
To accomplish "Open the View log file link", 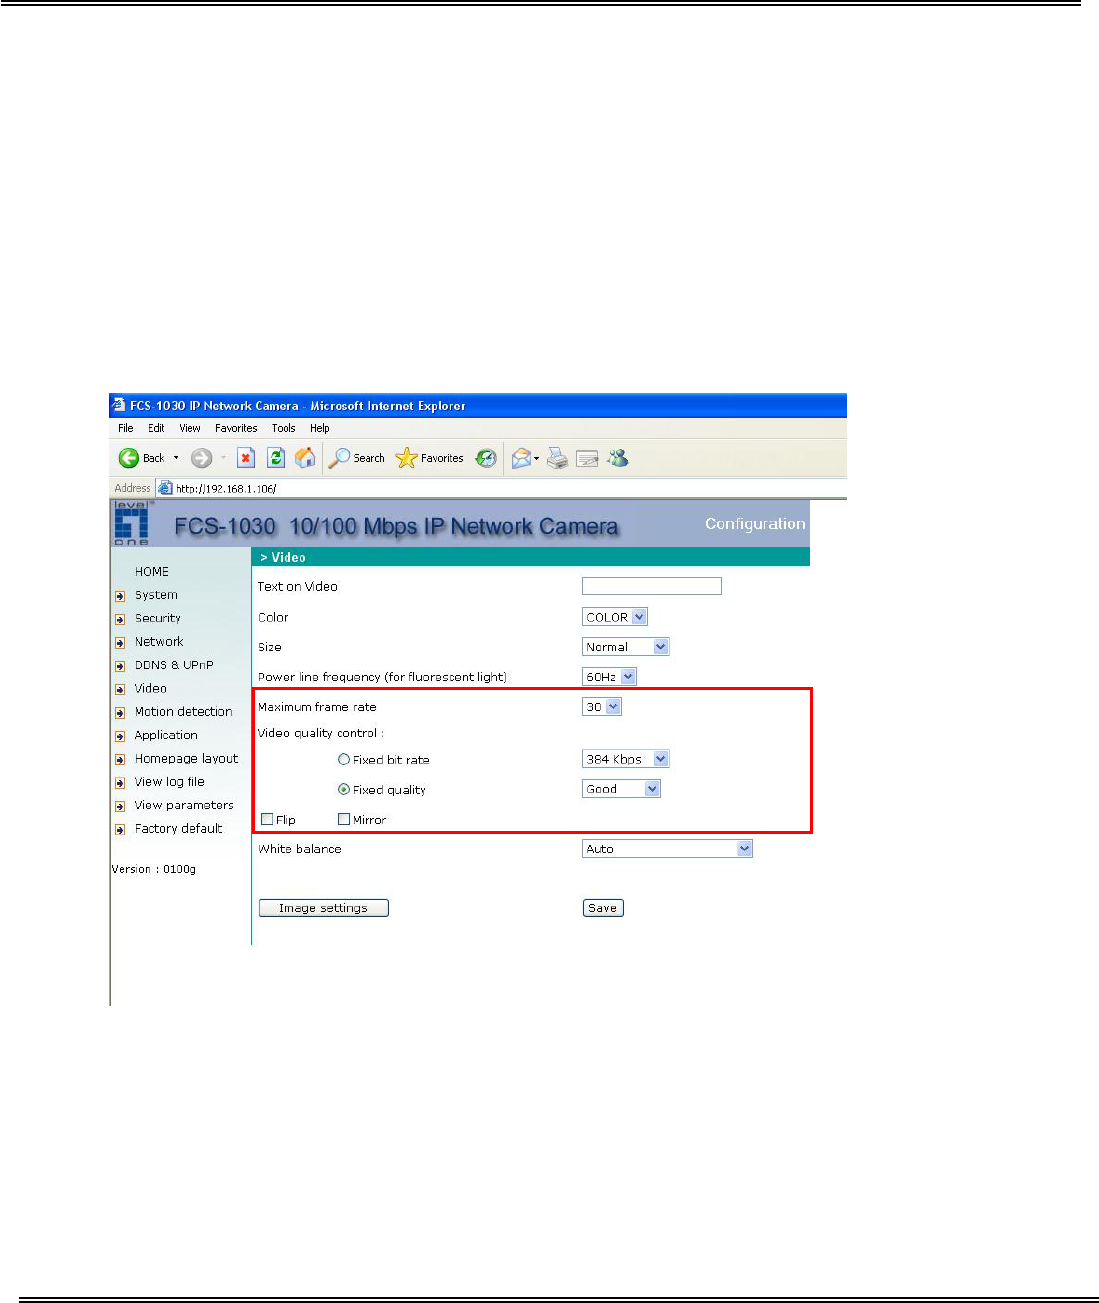I will [170, 782].
